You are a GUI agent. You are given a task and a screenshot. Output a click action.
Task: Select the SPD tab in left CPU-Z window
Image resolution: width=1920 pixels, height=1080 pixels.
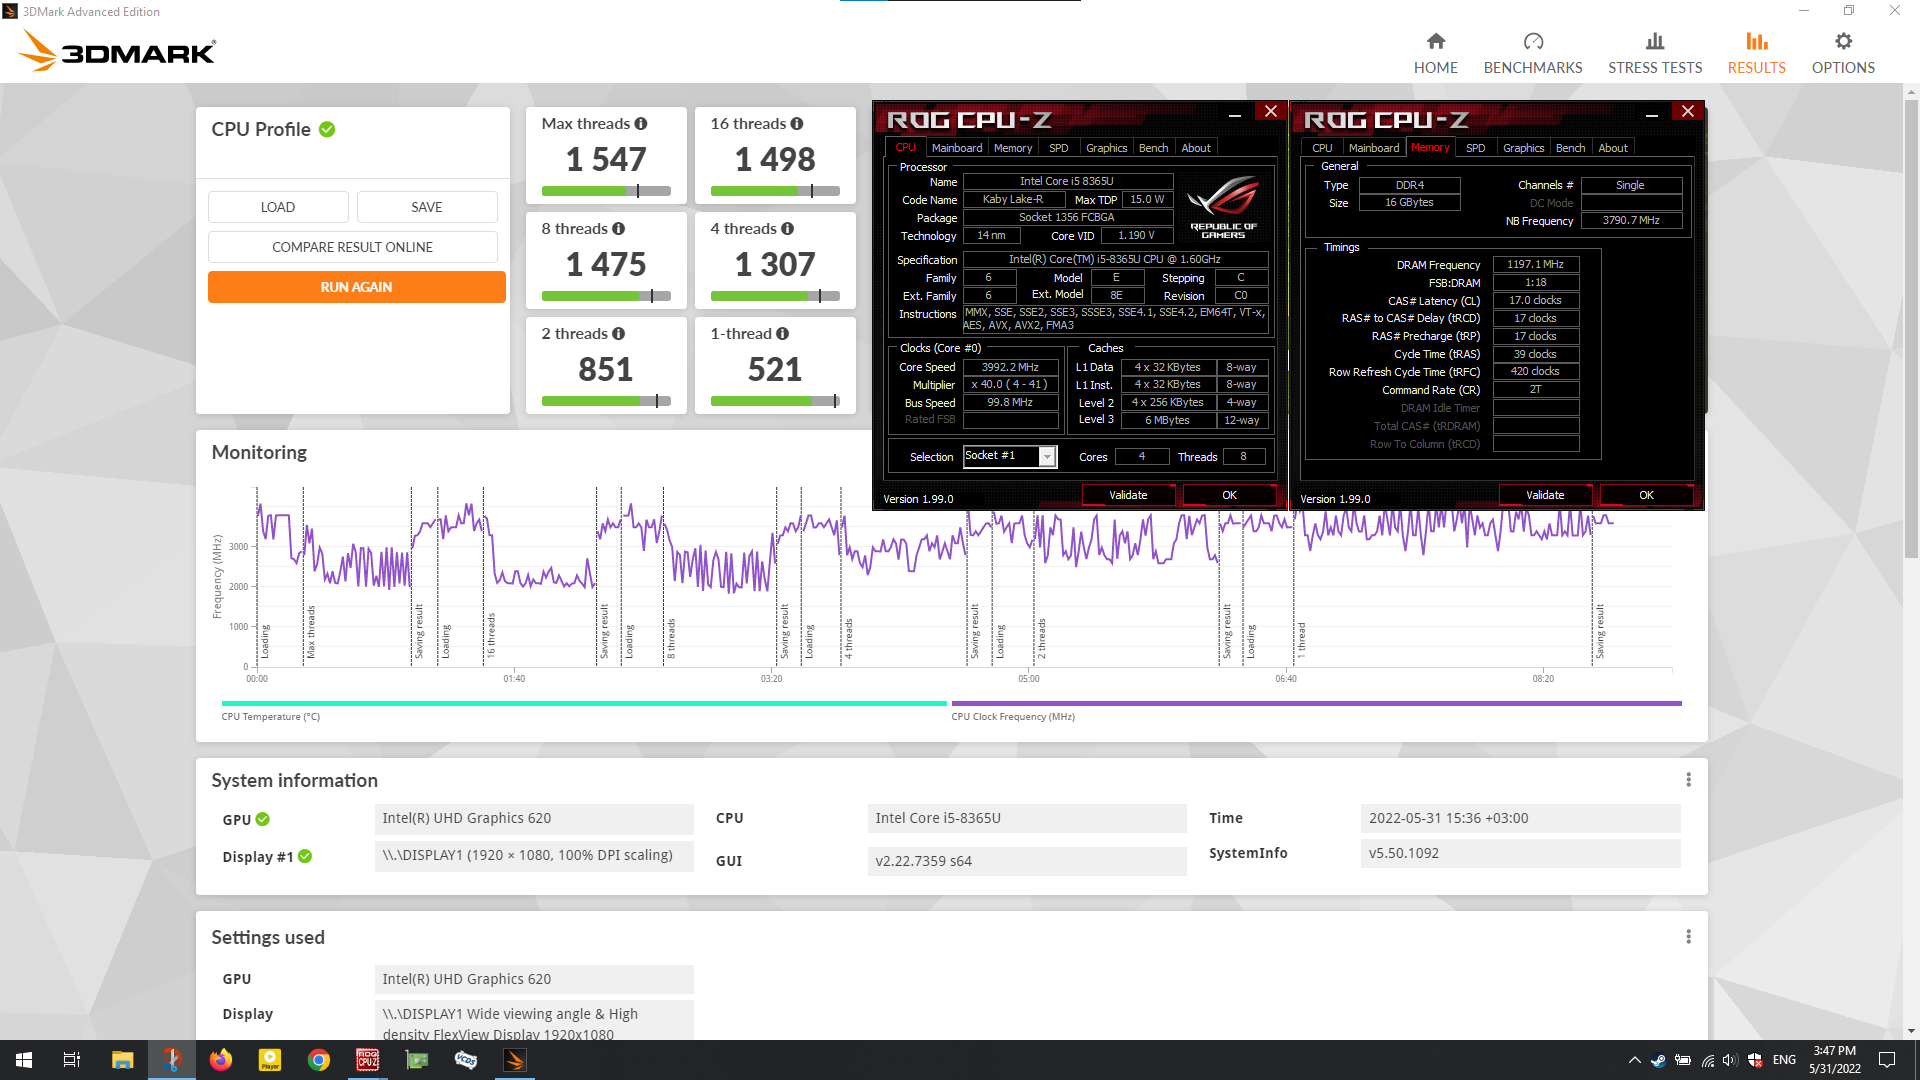(1058, 148)
